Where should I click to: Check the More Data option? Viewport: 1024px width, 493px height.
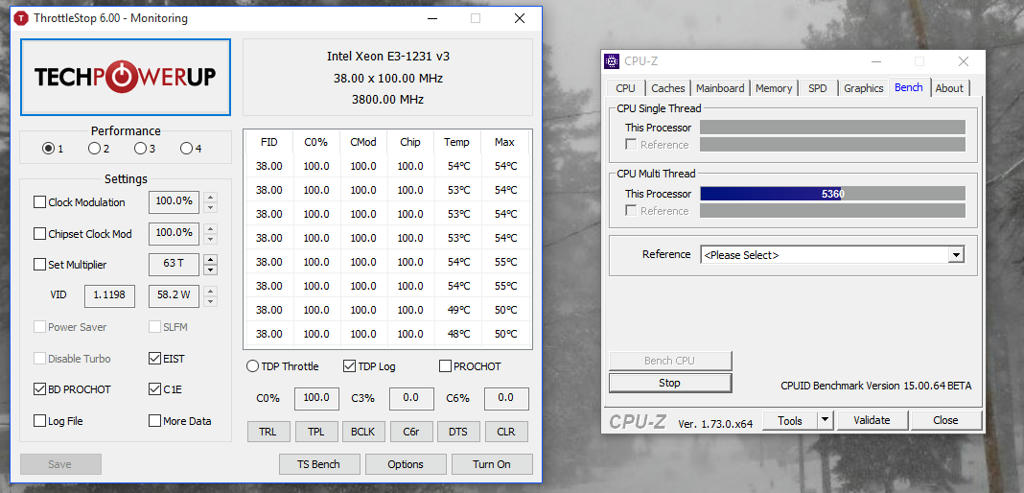tap(155, 421)
